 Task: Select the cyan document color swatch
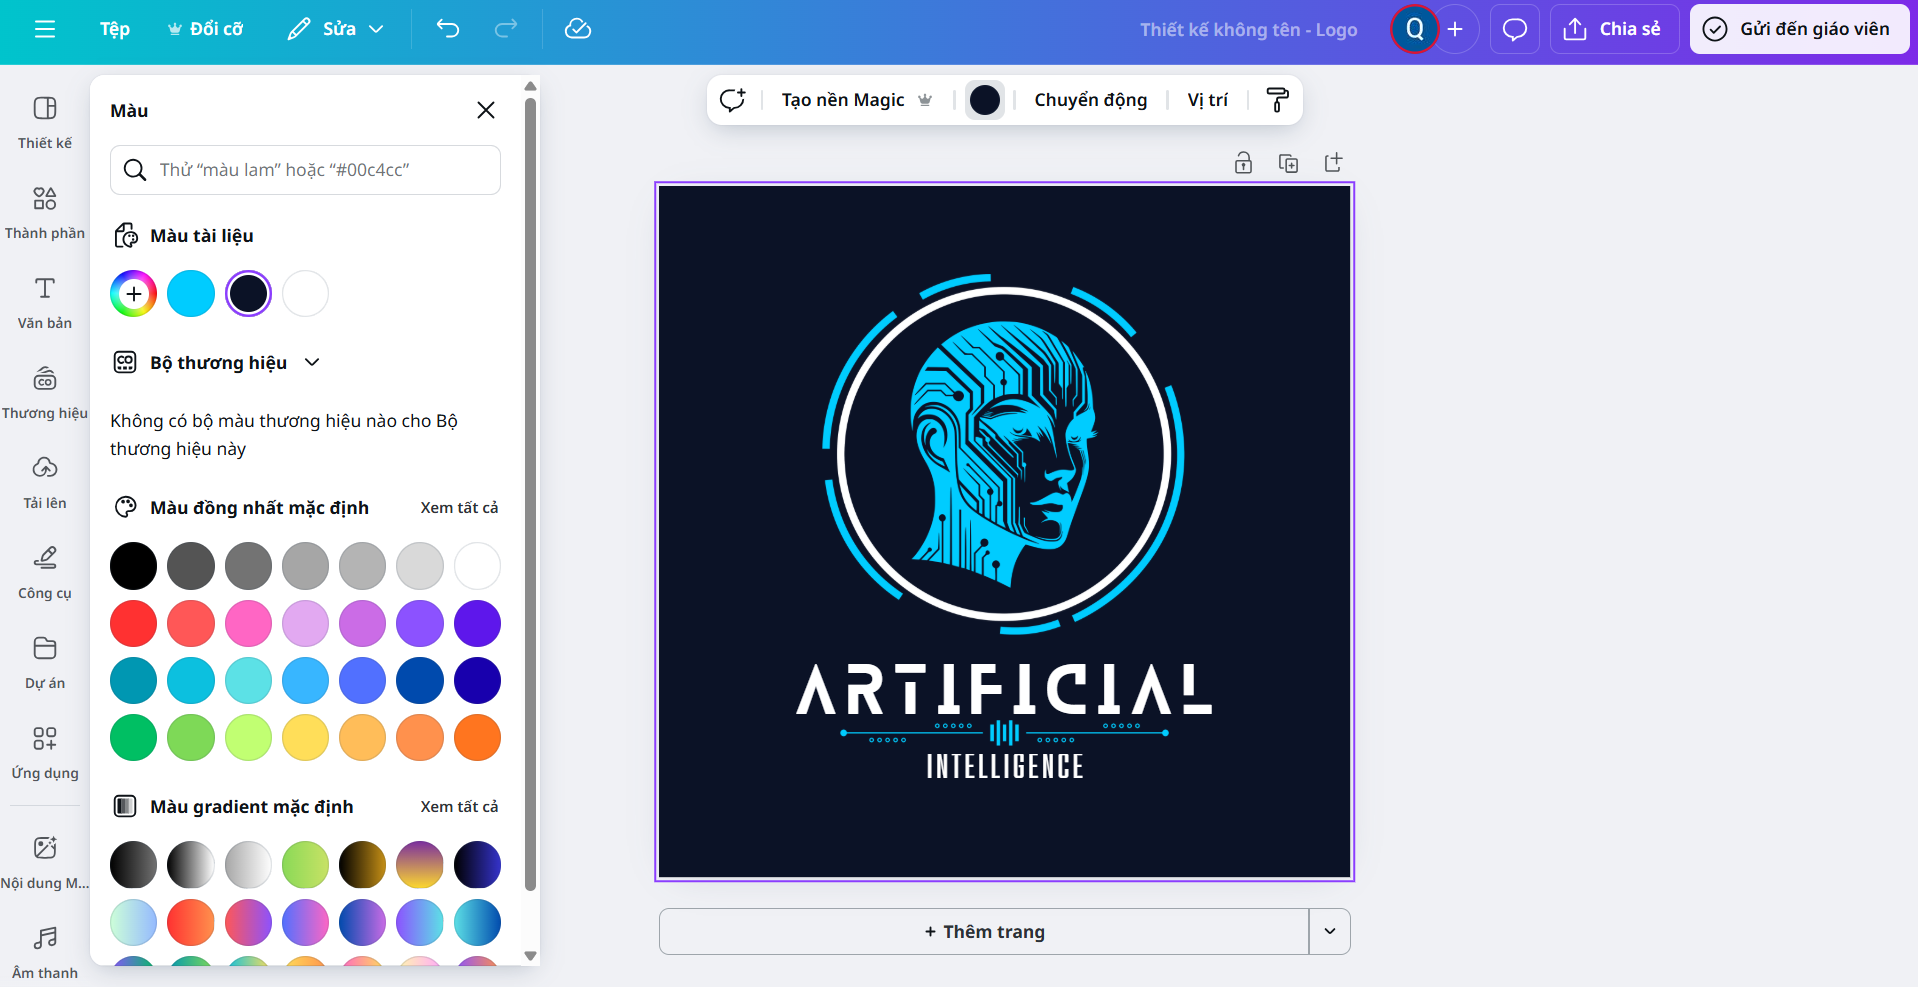tap(191, 294)
